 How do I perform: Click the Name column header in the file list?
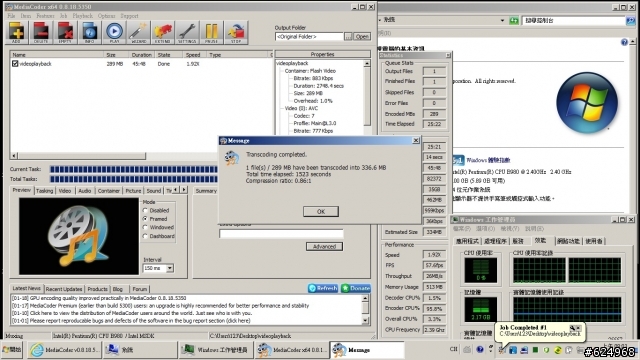(57, 55)
